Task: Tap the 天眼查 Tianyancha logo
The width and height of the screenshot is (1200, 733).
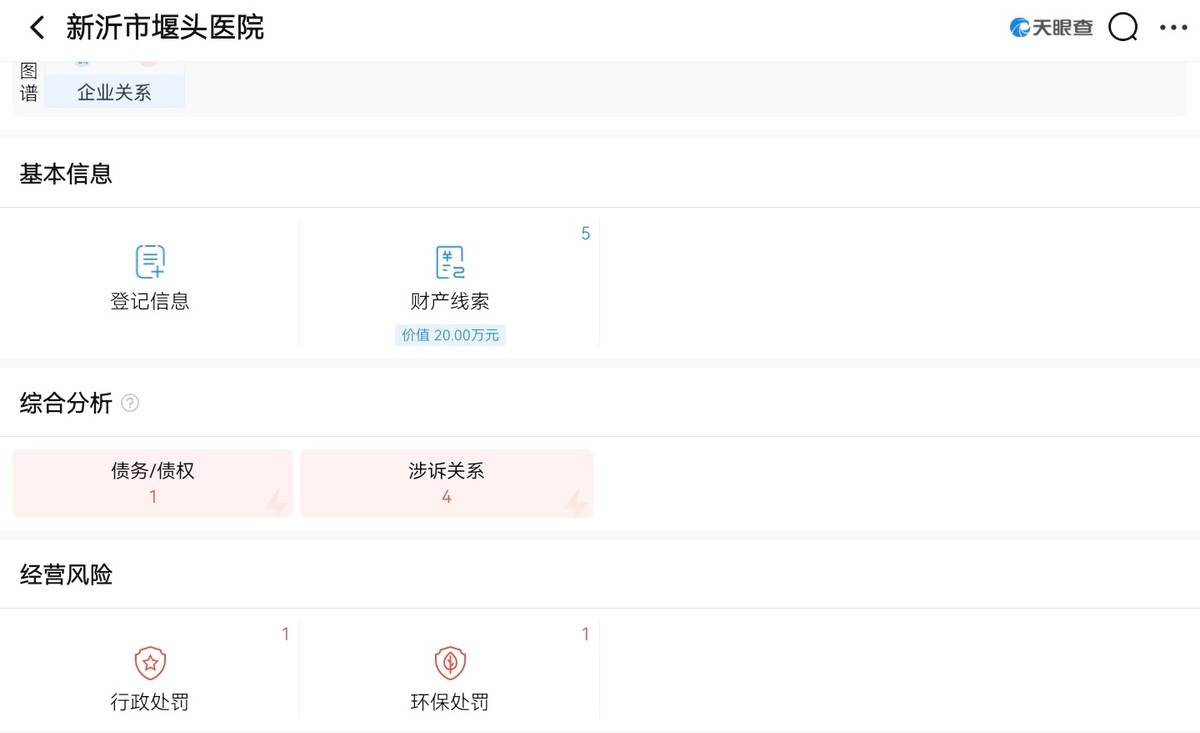Action: click(1049, 27)
